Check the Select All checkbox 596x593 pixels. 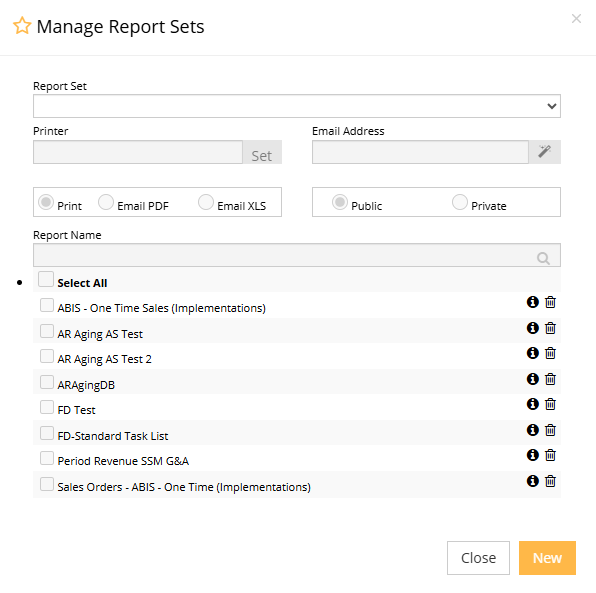[46, 279]
